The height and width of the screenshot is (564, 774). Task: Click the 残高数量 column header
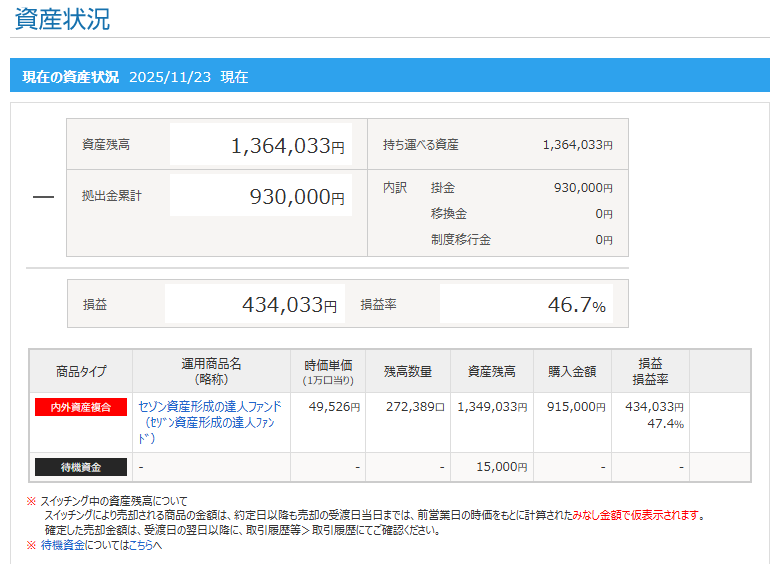(x=408, y=371)
